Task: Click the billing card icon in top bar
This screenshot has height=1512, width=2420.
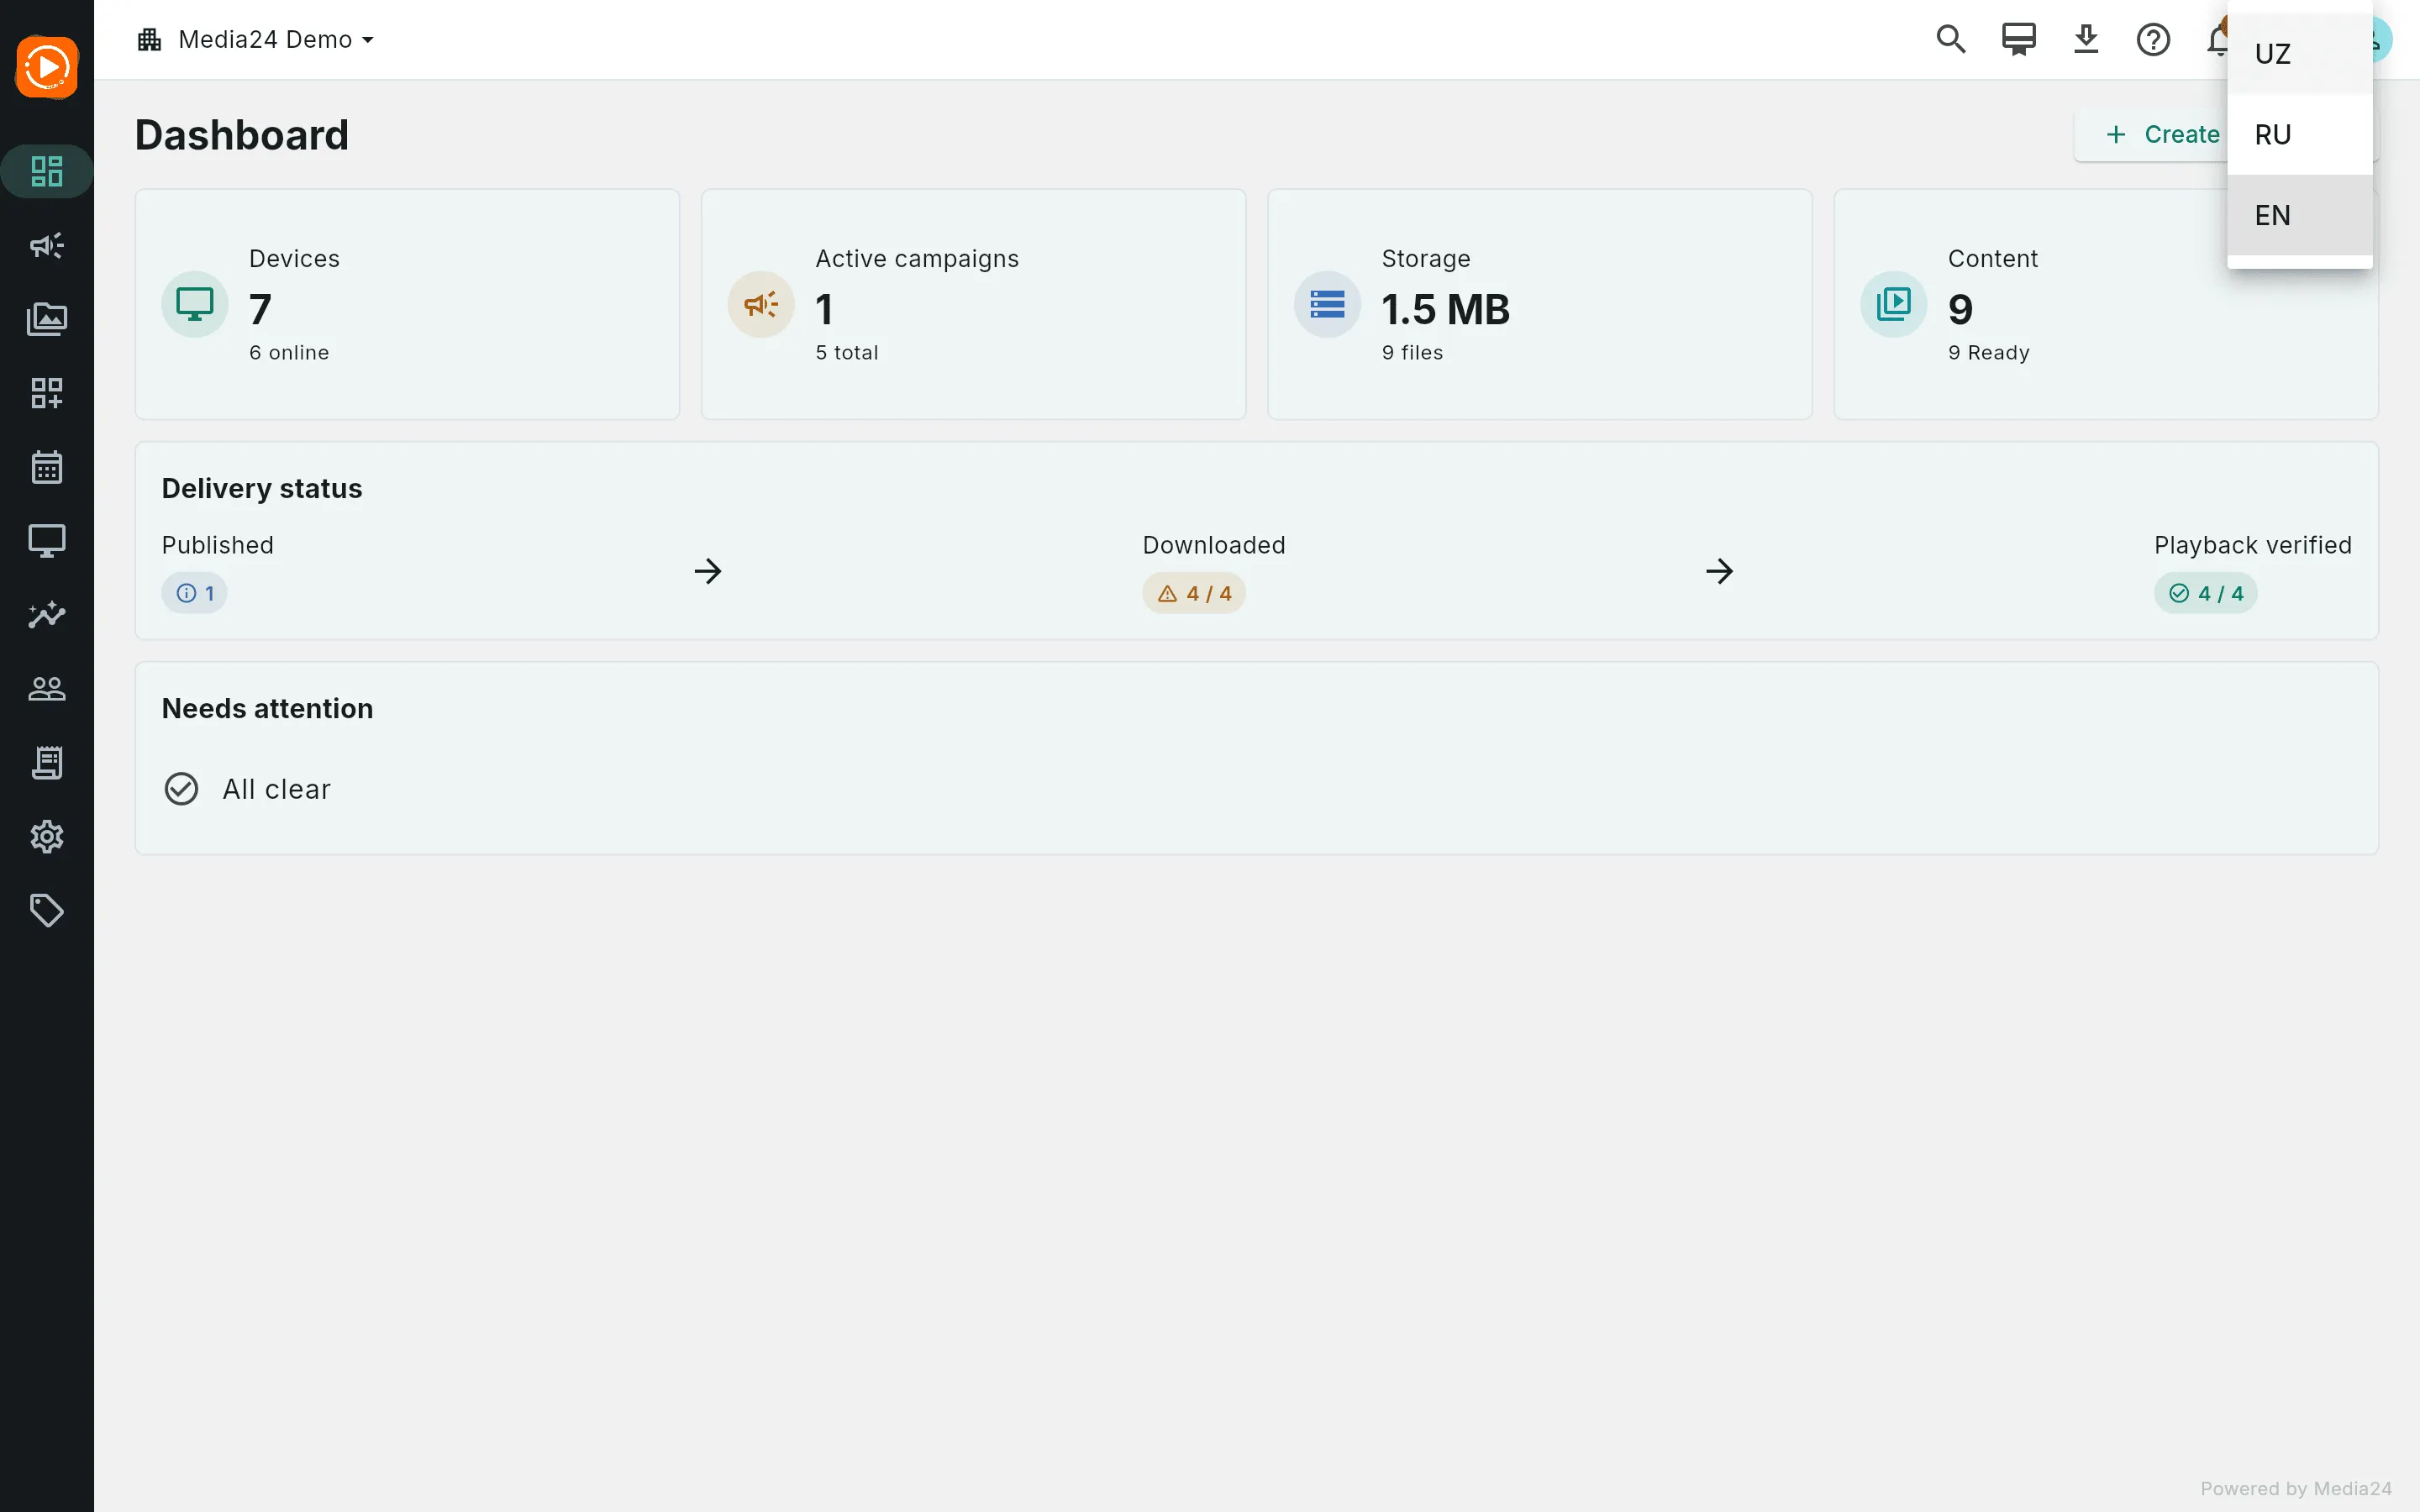Action: tap(2019, 39)
